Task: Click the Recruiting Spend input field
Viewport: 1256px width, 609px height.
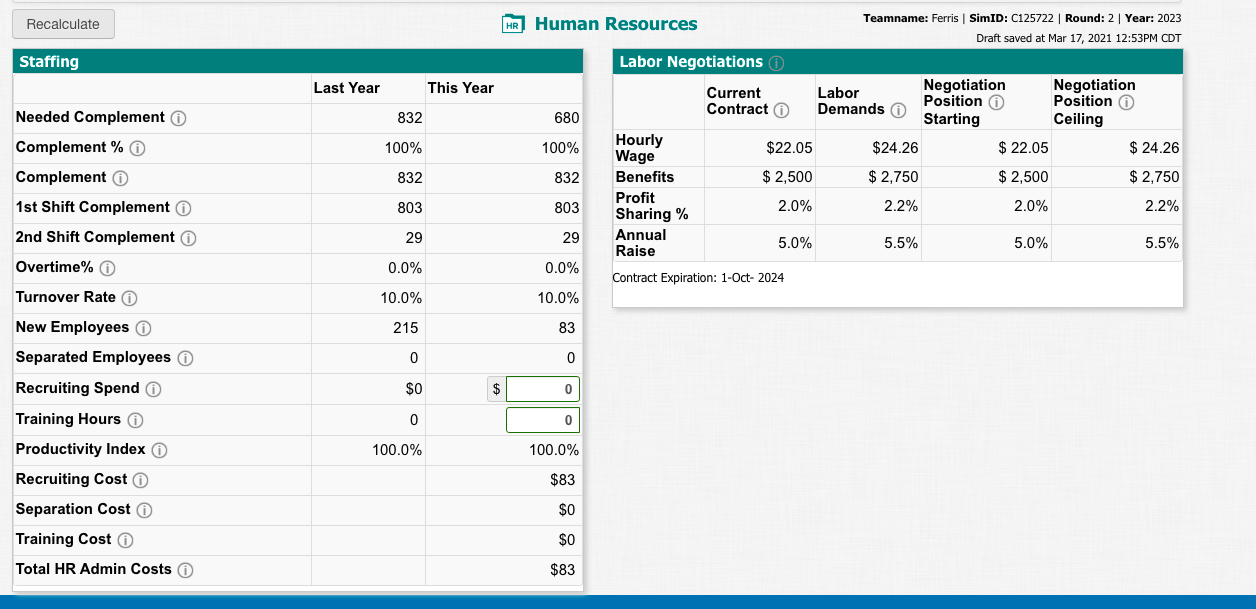Action: coord(540,388)
